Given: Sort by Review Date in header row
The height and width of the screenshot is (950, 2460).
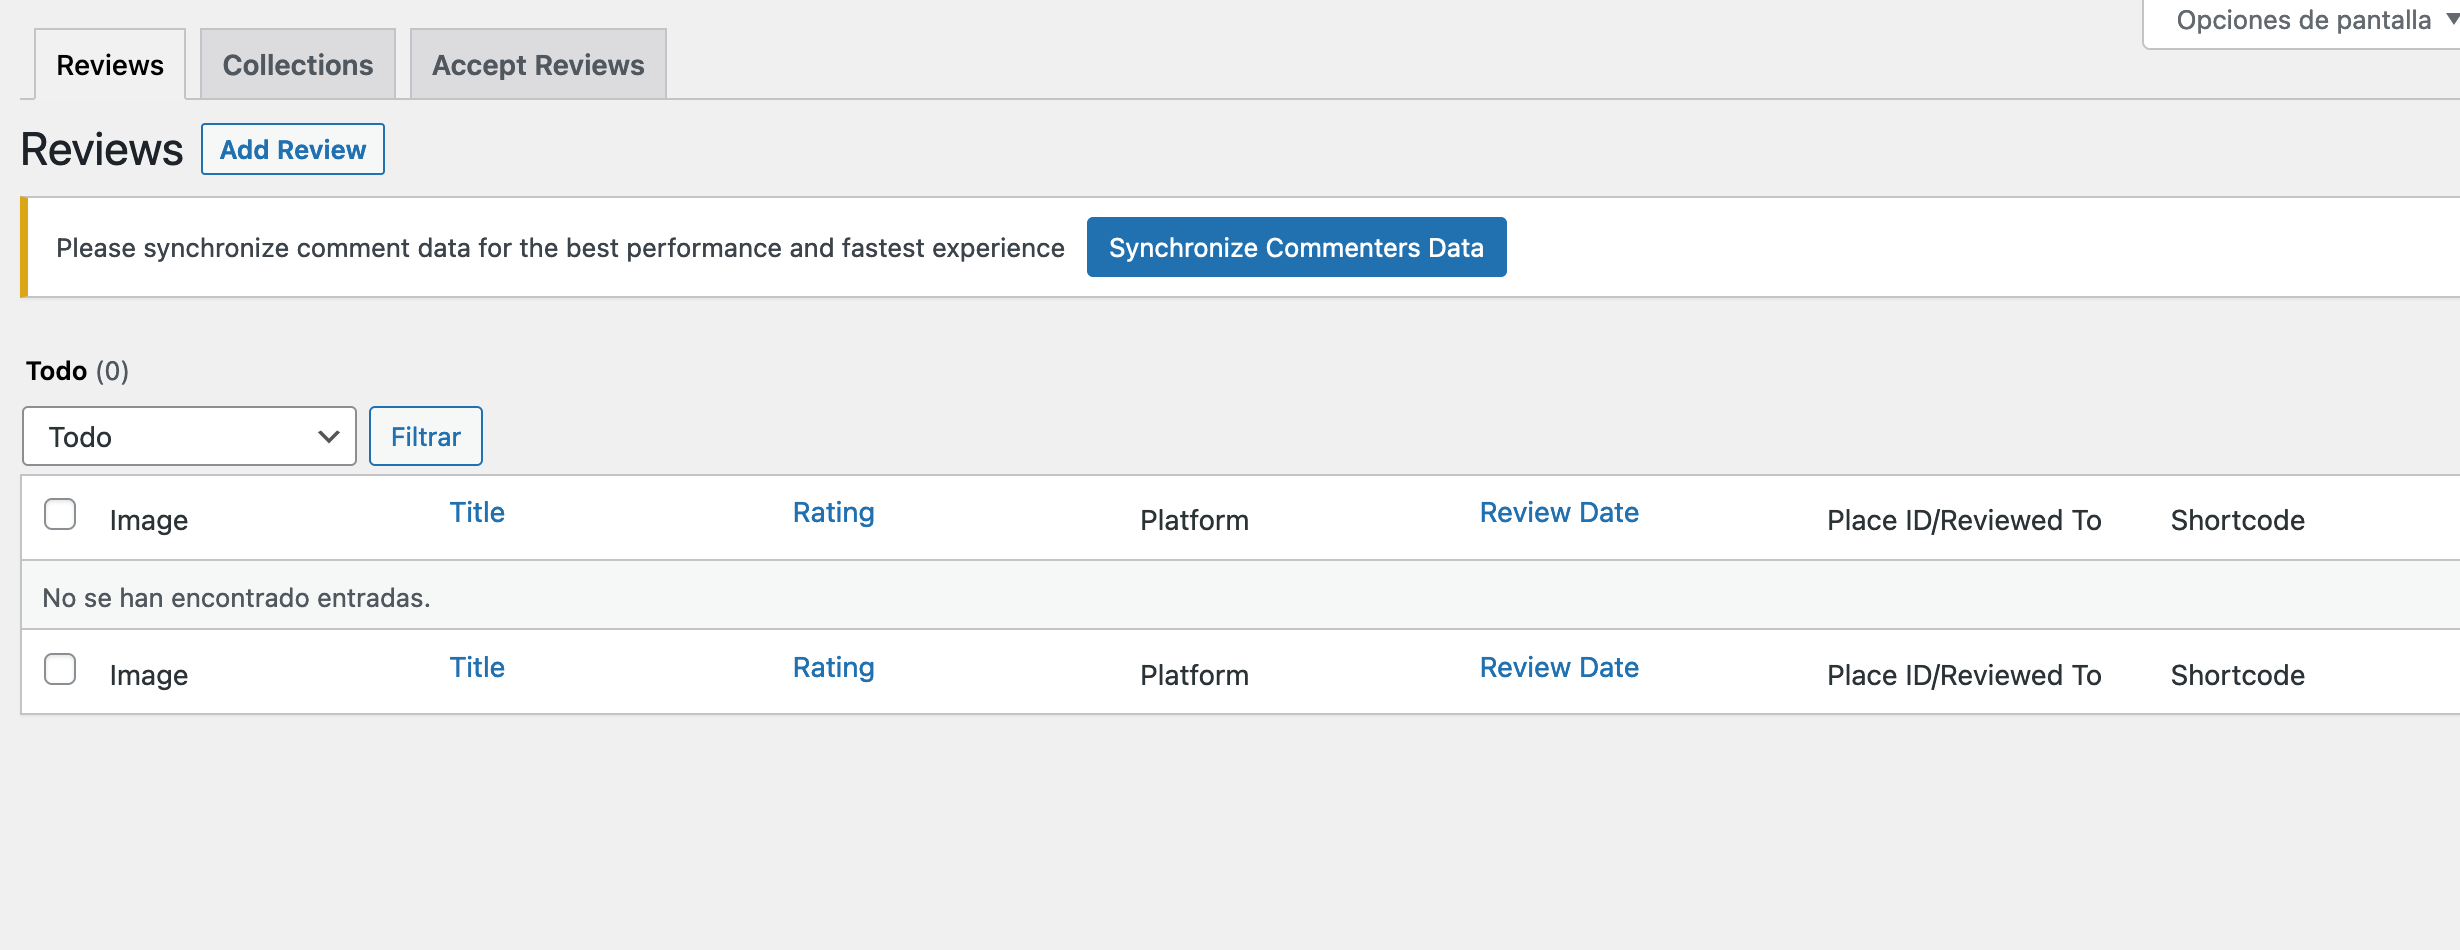Looking at the screenshot, I should tap(1559, 512).
